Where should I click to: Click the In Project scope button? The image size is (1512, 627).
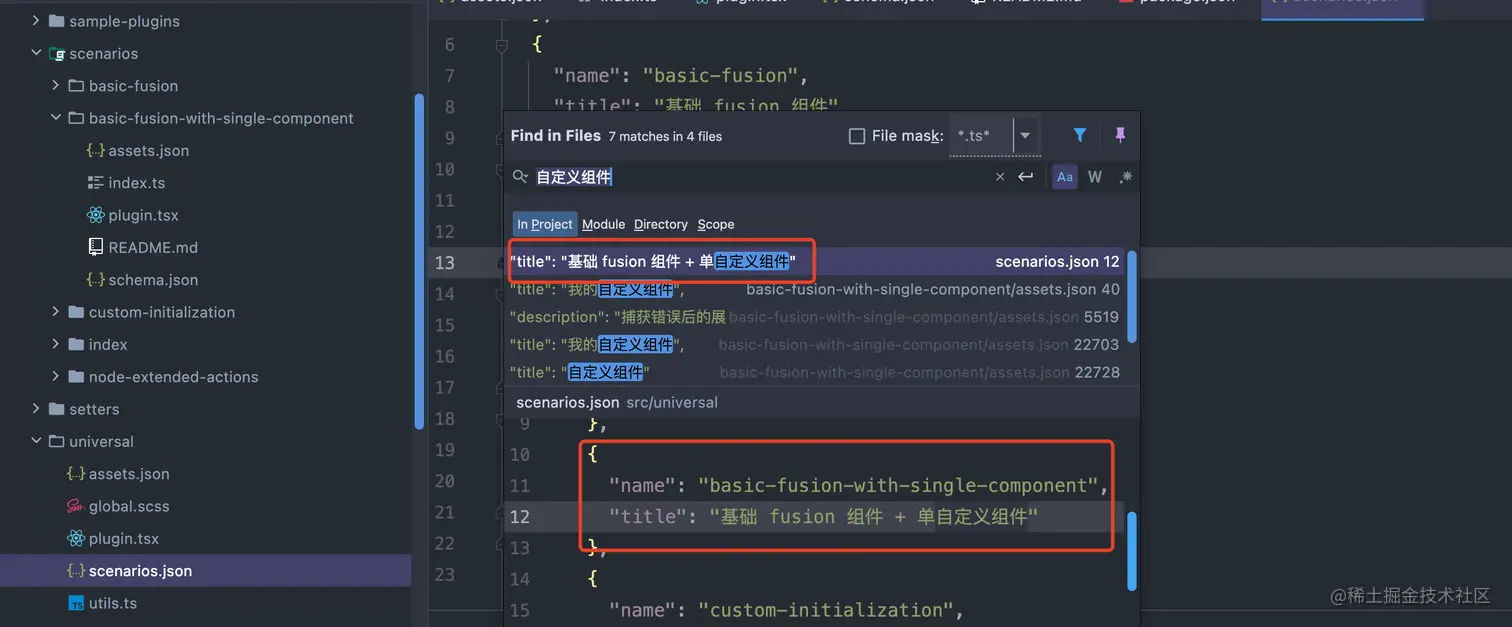click(x=544, y=224)
